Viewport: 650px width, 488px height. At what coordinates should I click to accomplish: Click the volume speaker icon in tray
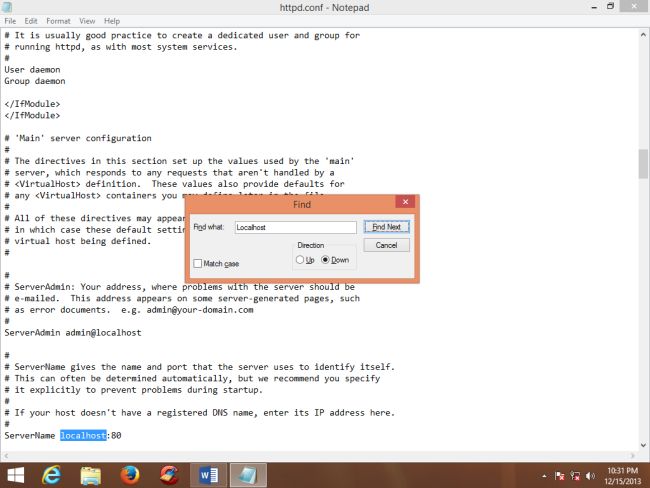590,476
